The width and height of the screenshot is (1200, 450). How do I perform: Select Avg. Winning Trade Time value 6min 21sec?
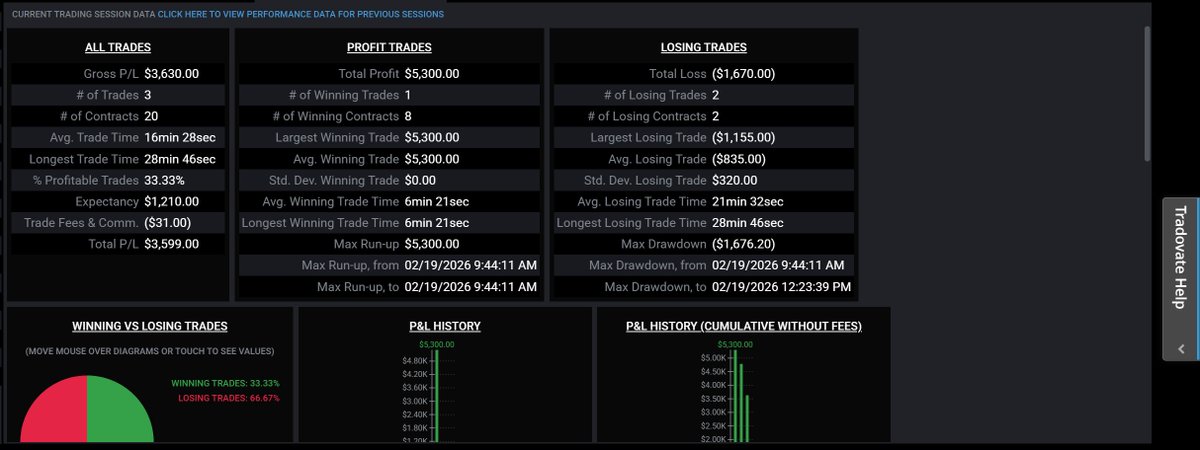[437, 202]
